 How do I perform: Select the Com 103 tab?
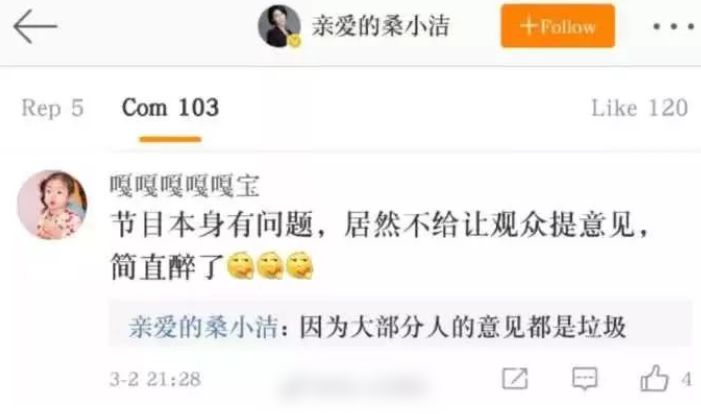pos(170,108)
